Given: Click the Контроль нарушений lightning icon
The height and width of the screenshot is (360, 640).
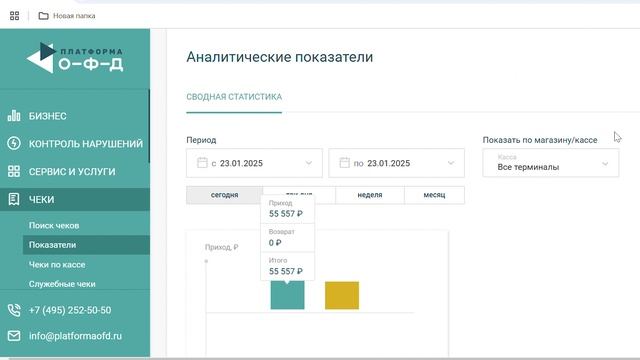Looking at the screenshot, I should [14, 143].
